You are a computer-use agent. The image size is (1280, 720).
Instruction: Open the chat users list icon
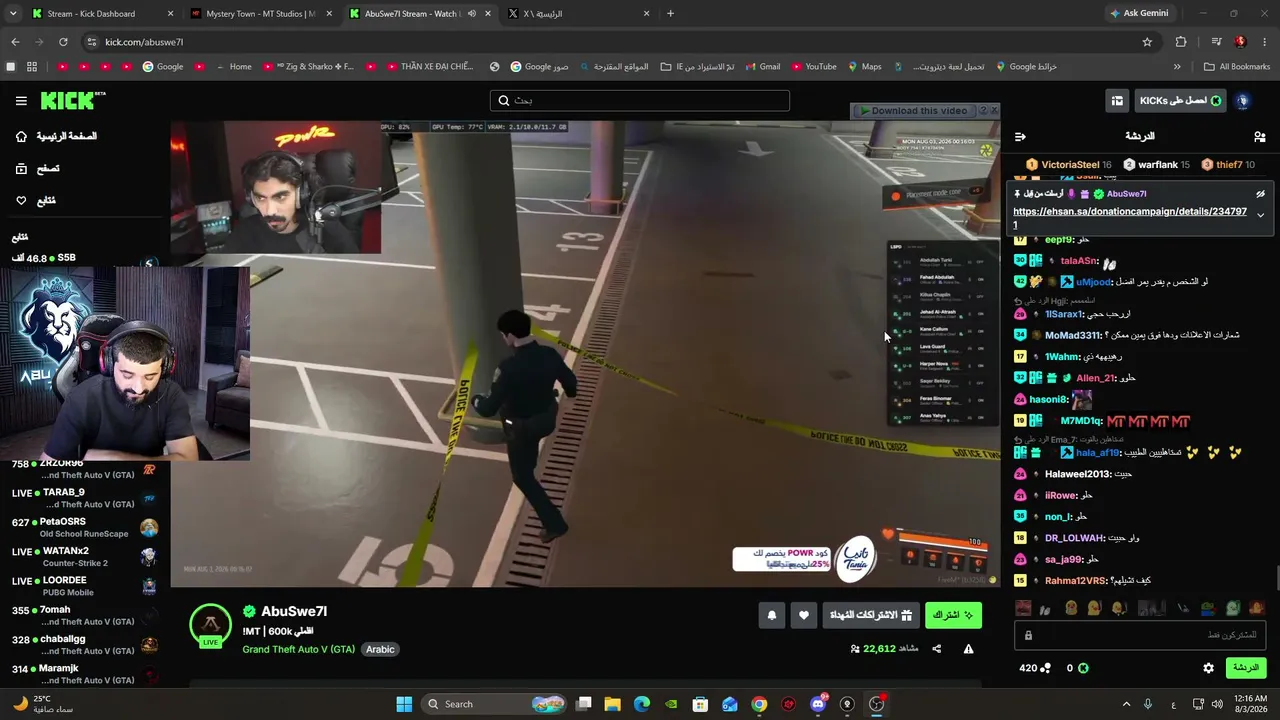(x=1259, y=136)
